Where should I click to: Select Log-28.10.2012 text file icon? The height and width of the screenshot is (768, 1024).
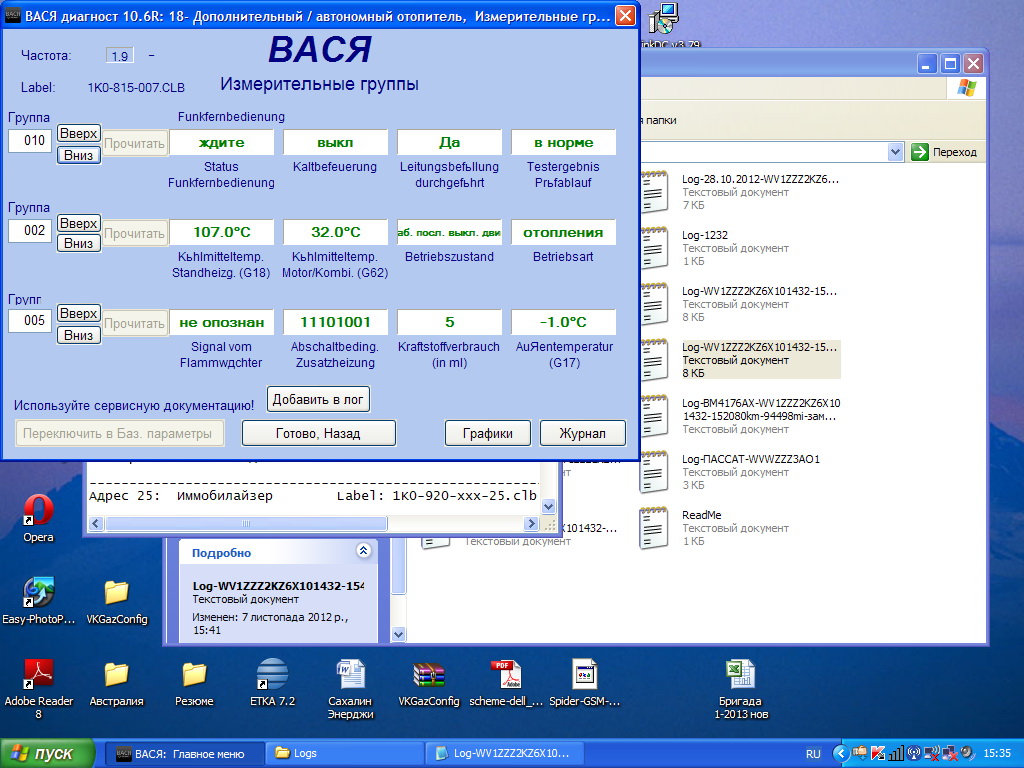click(x=654, y=191)
